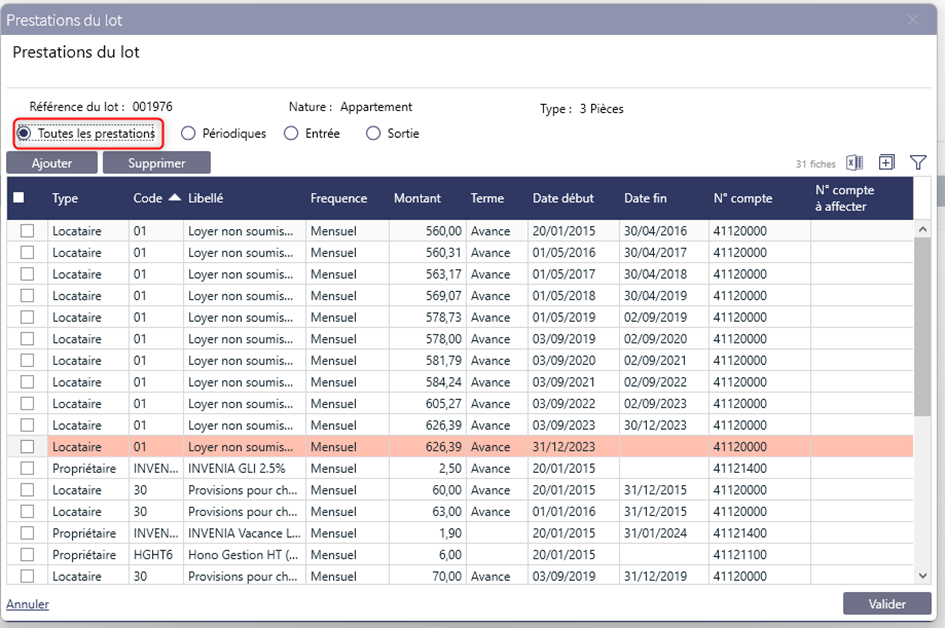Click the scrollbar up arrow of the table

[x=922, y=230]
